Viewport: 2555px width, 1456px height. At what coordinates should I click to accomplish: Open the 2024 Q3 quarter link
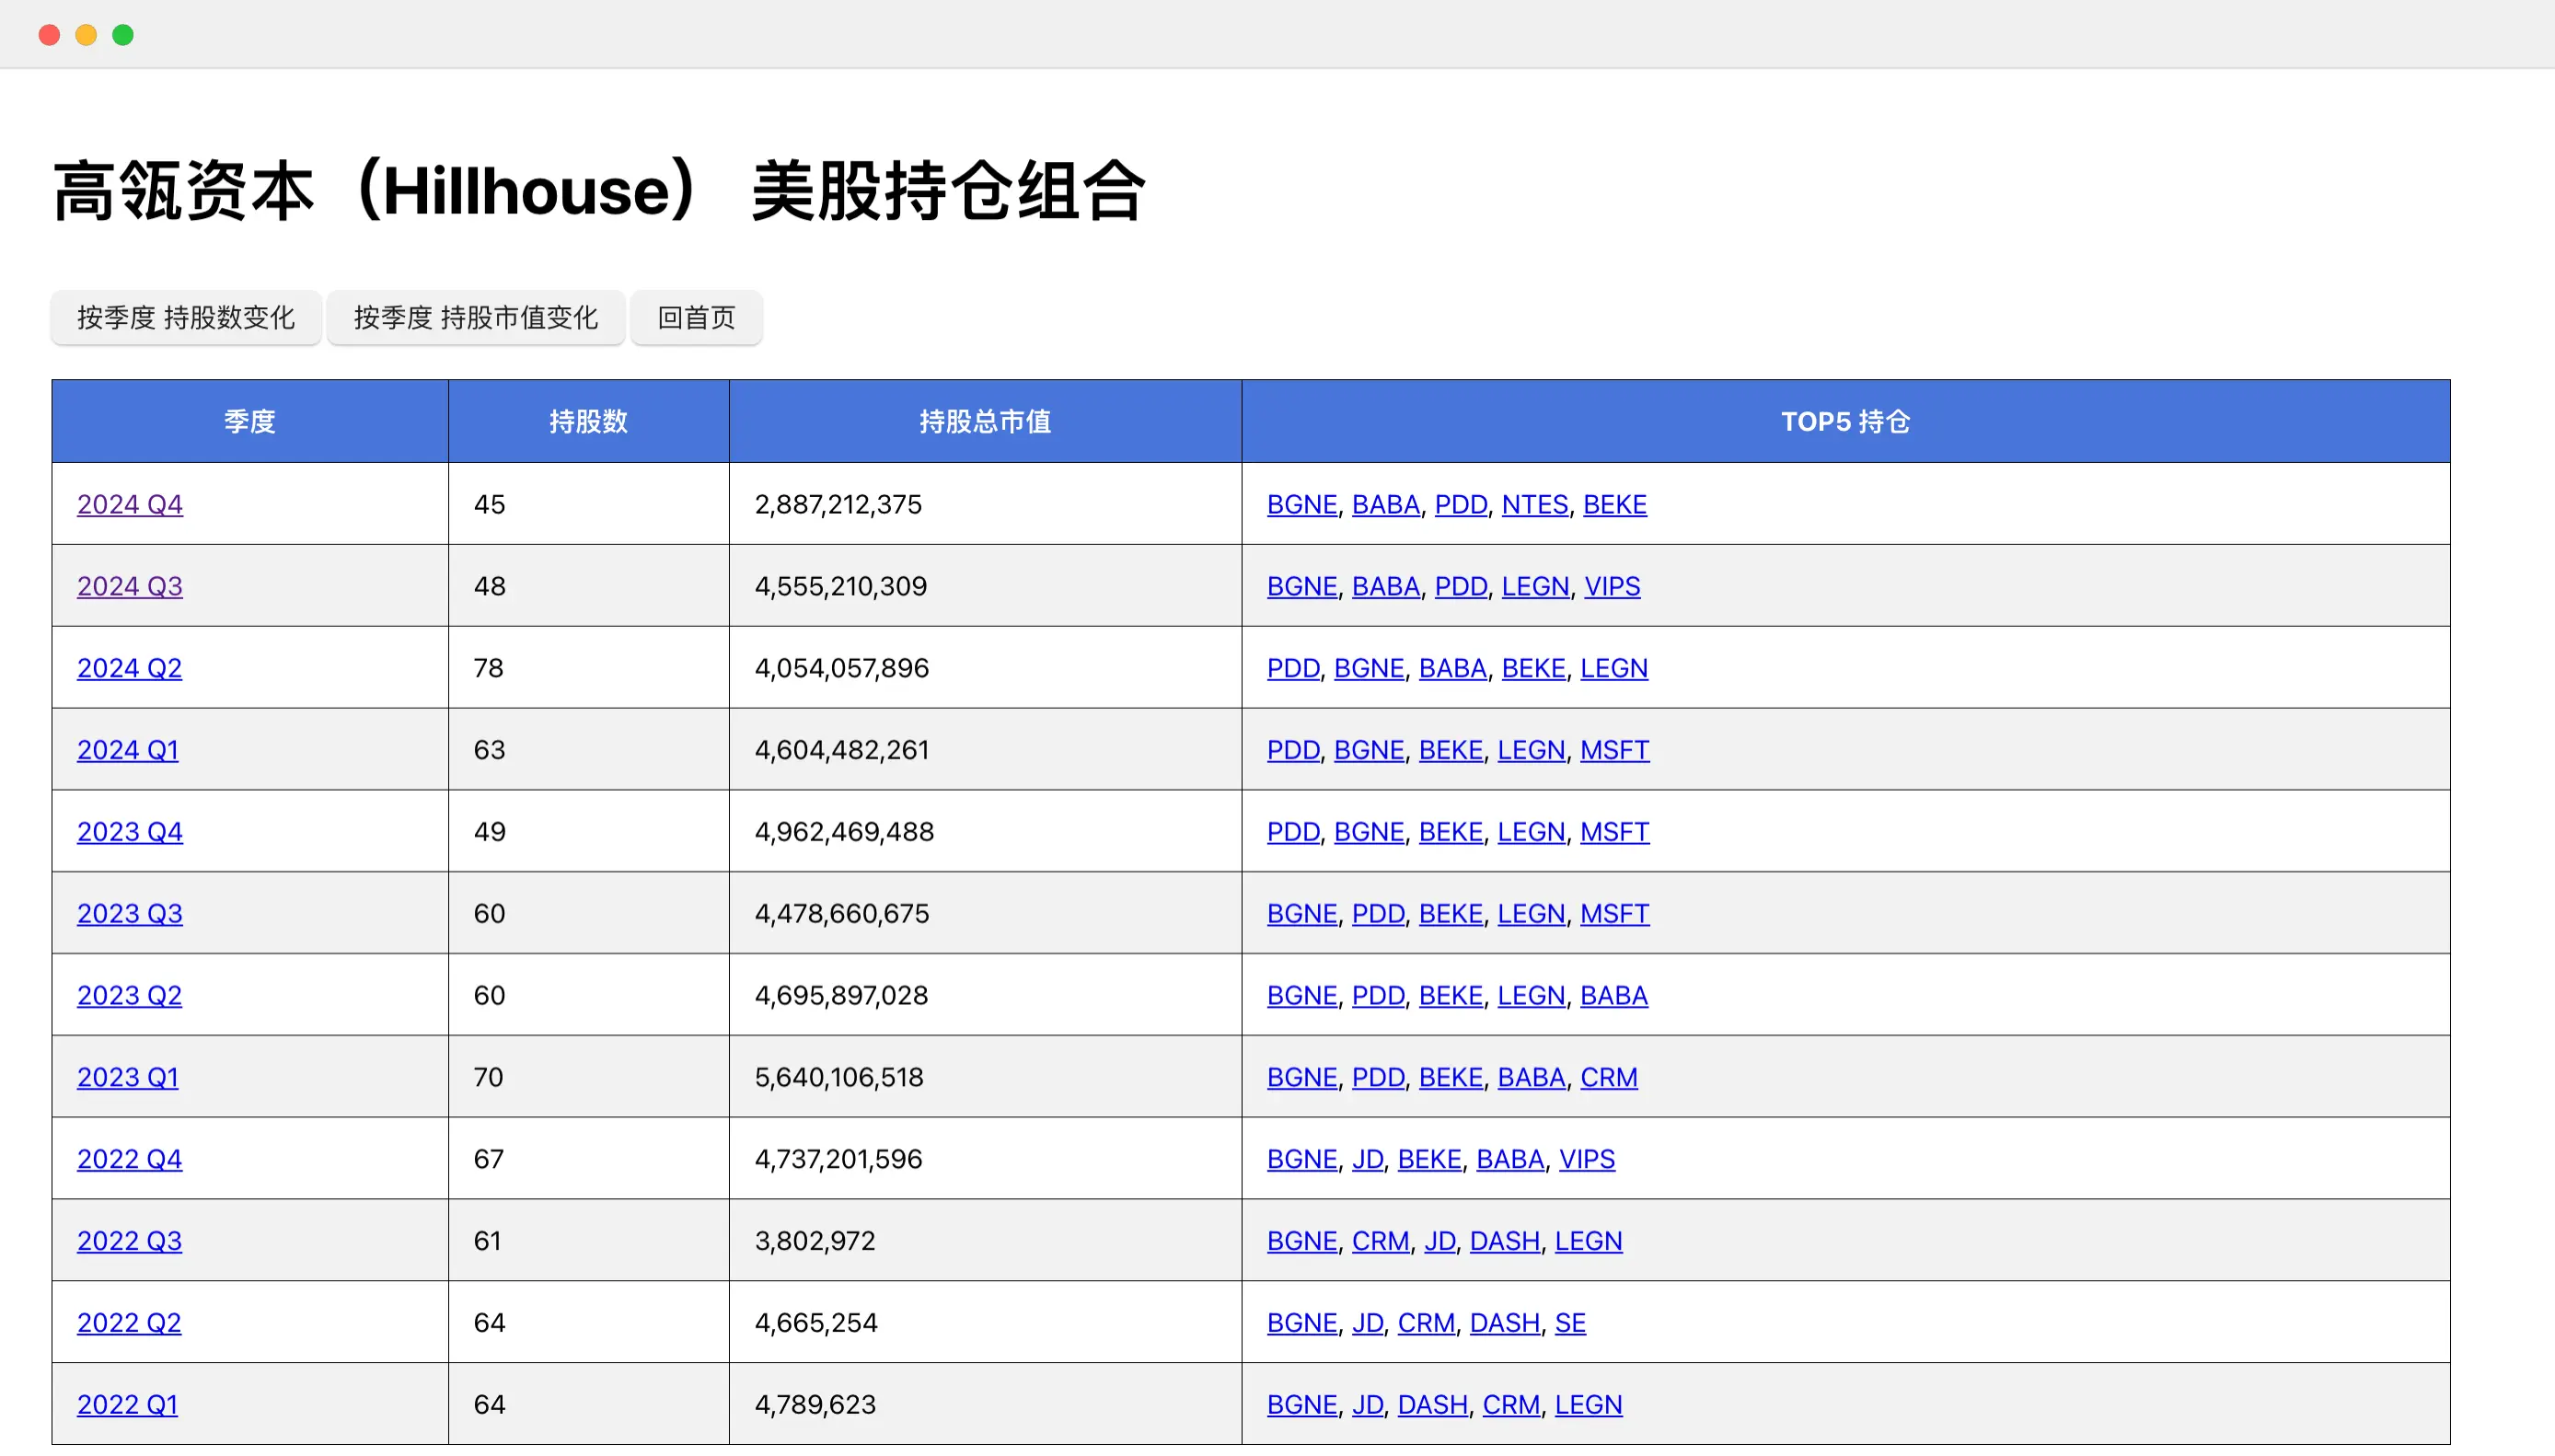130,586
